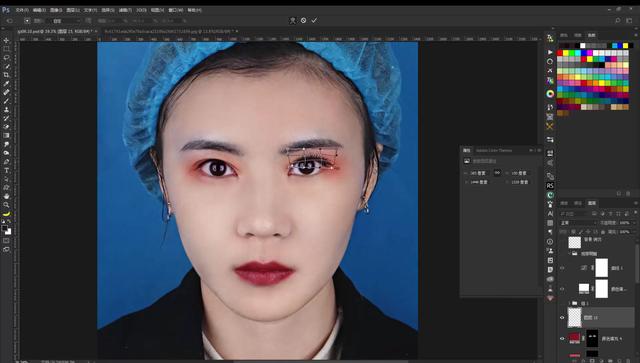Hide the 颜色填充 4 layer
This screenshot has width=640, height=363.
(x=562, y=339)
